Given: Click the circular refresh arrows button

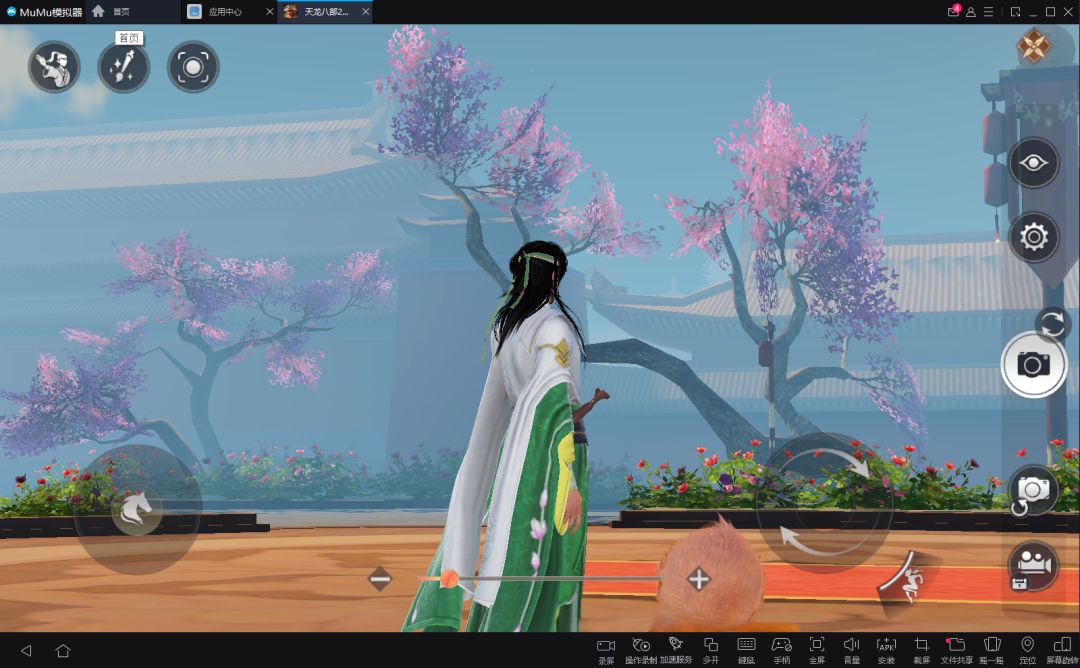Looking at the screenshot, I should (1052, 324).
